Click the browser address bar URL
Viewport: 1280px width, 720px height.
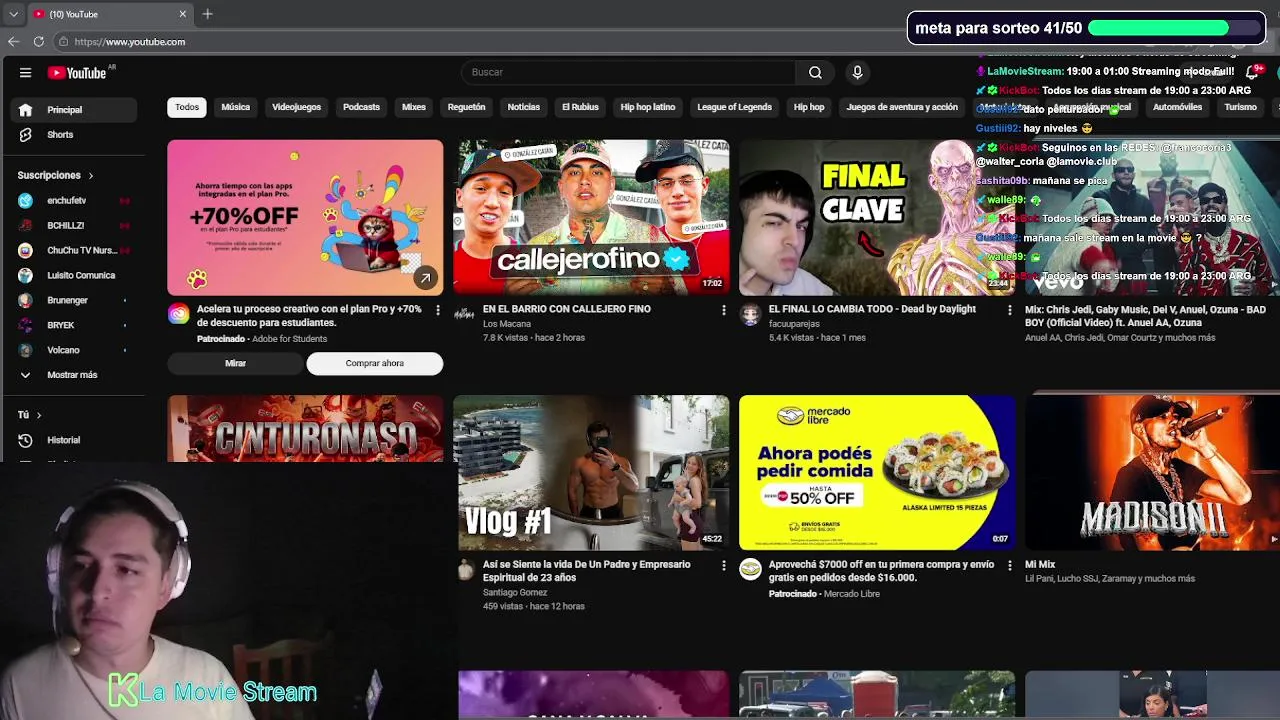pos(130,41)
